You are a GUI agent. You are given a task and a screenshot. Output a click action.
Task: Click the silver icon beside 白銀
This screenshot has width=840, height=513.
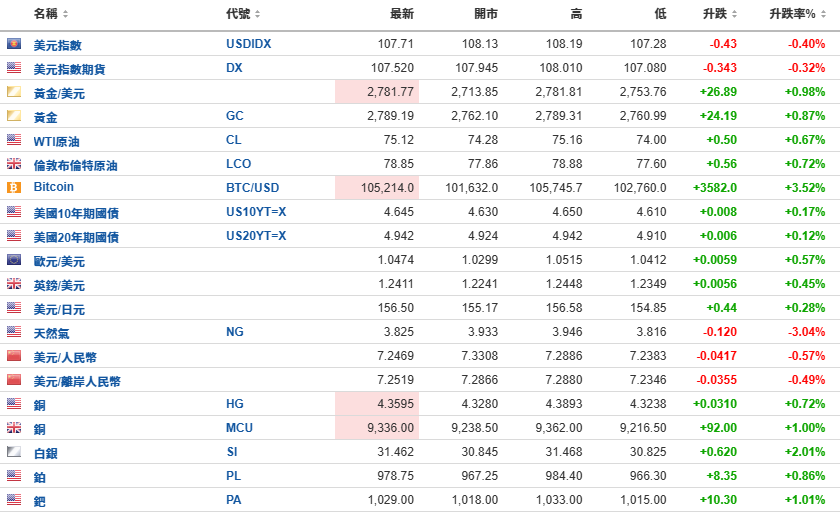click(14, 452)
